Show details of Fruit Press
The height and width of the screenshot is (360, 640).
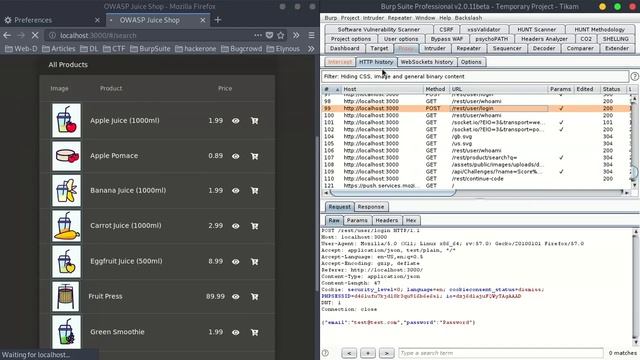click(236, 297)
